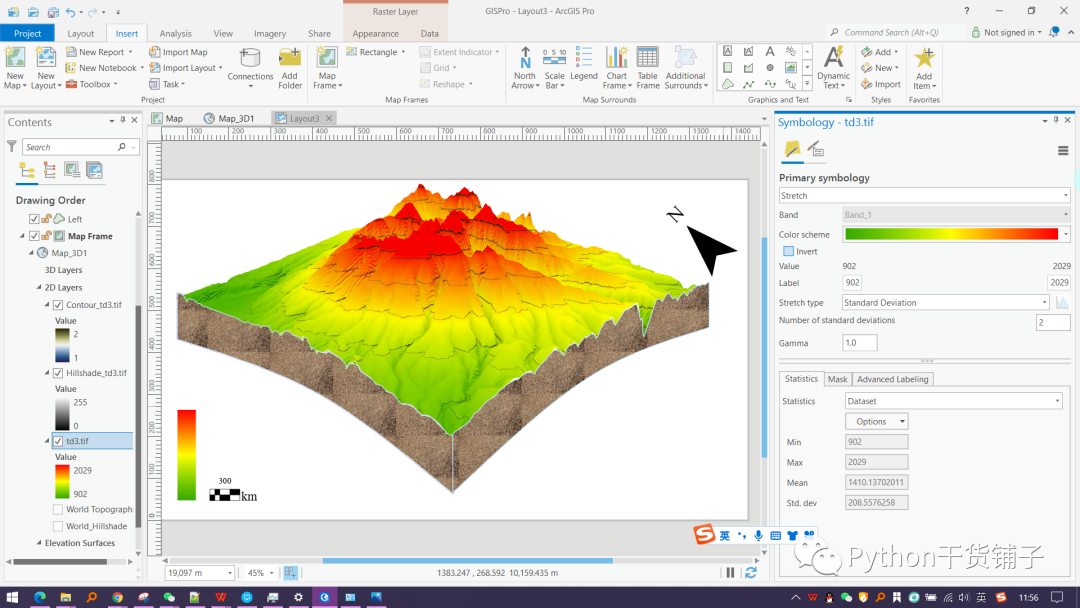Uncheck the td3.tif layer
The image size is (1080, 608).
(x=58, y=441)
